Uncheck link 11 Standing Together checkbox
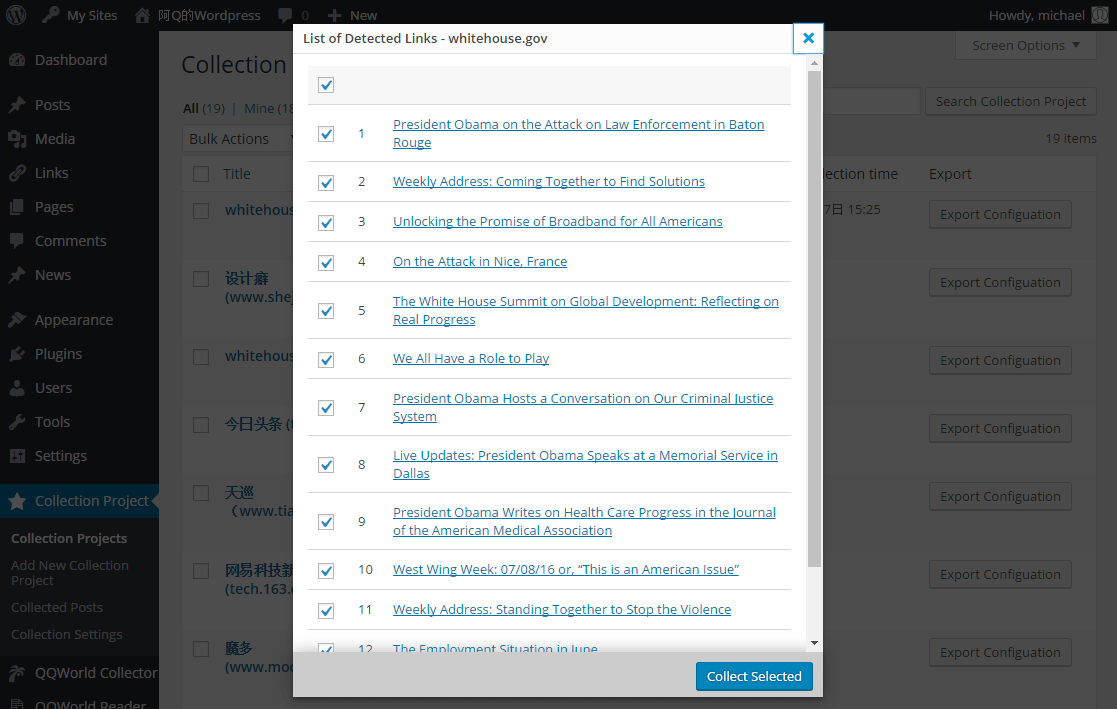The height and width of the screenshot is (709, 1117). (326, 610)
